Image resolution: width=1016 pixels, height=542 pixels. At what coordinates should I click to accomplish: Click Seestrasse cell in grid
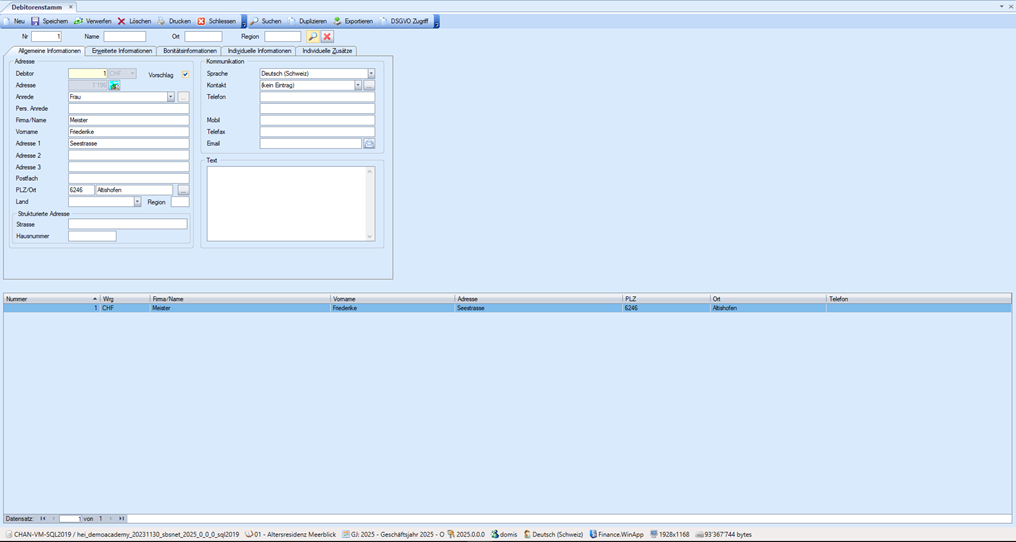(538, 309)
